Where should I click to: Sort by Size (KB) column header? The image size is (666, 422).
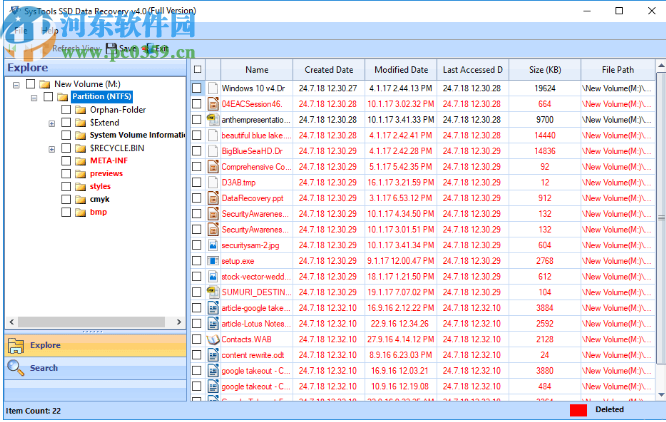click(545, 70)
